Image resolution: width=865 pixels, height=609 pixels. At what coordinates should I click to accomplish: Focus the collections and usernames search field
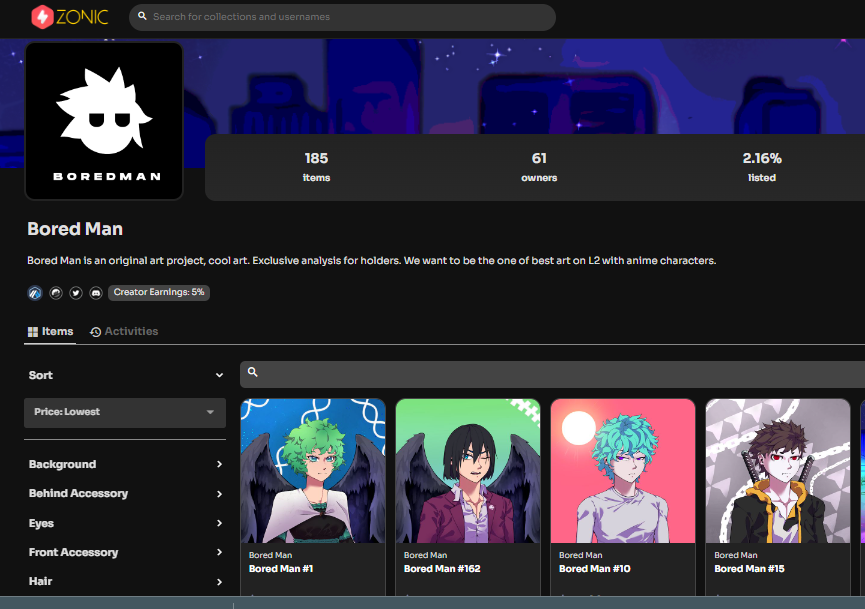342,17
